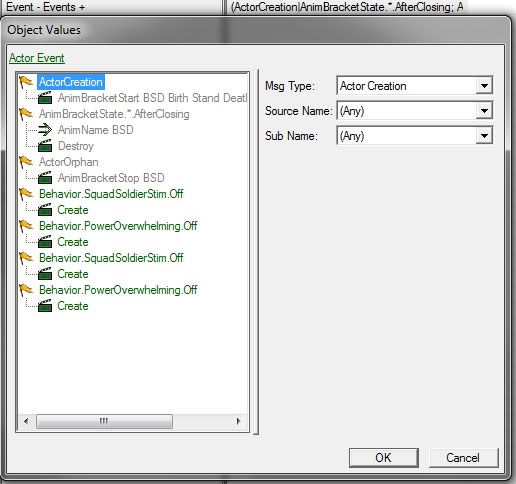Select the last Behavior.PowerOverwhelming.Off event
Image resolution: width=516 pixels, height=484 pixels.
(118, 290)
